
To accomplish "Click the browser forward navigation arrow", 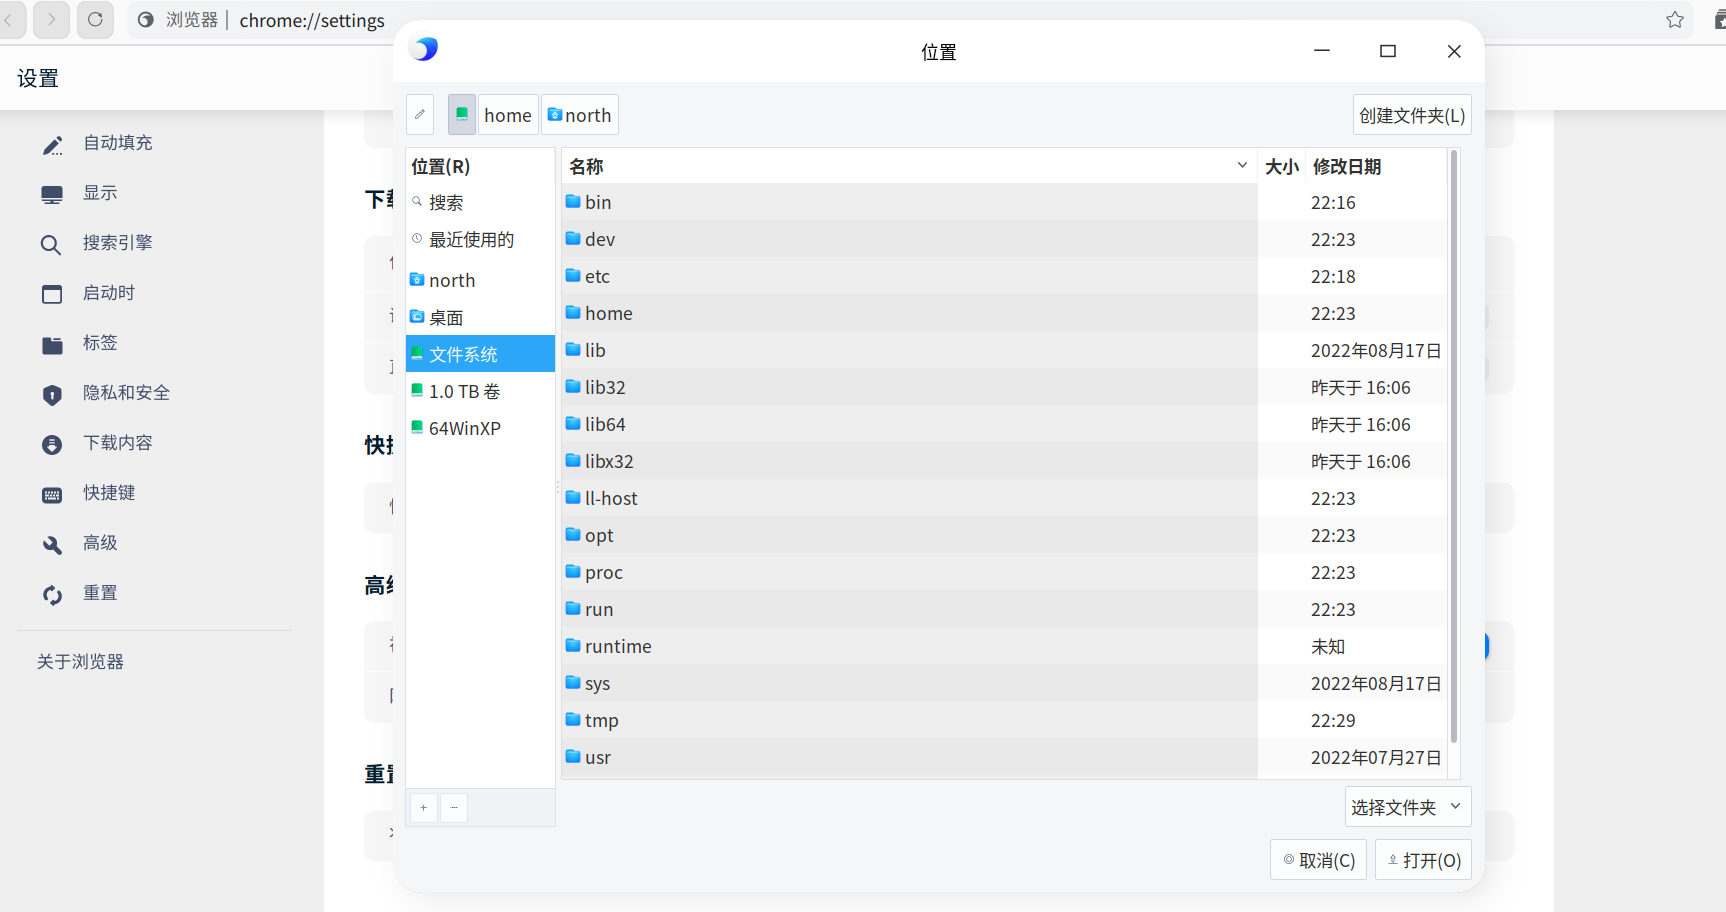I will [x=51, y=19].
